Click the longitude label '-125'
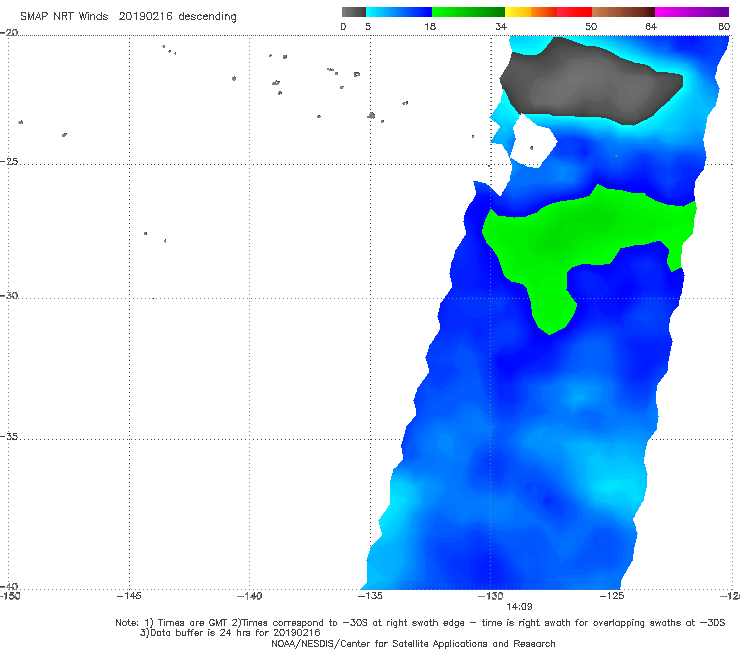740x650 pixels. point(612,596)
